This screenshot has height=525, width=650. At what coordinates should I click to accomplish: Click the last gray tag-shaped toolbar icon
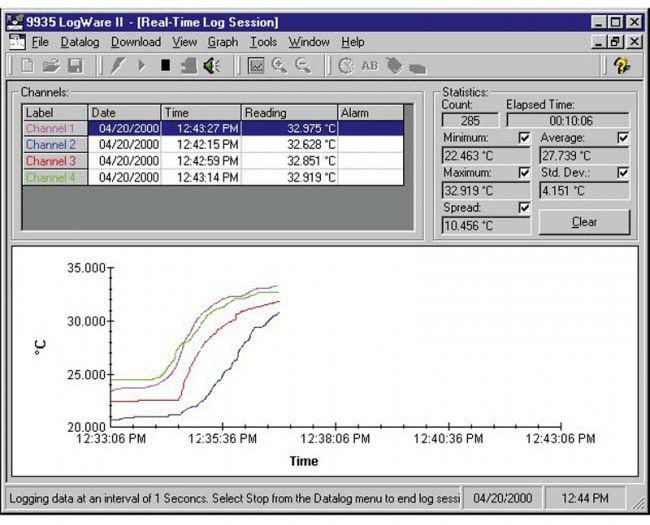click(x=417, y=68)
